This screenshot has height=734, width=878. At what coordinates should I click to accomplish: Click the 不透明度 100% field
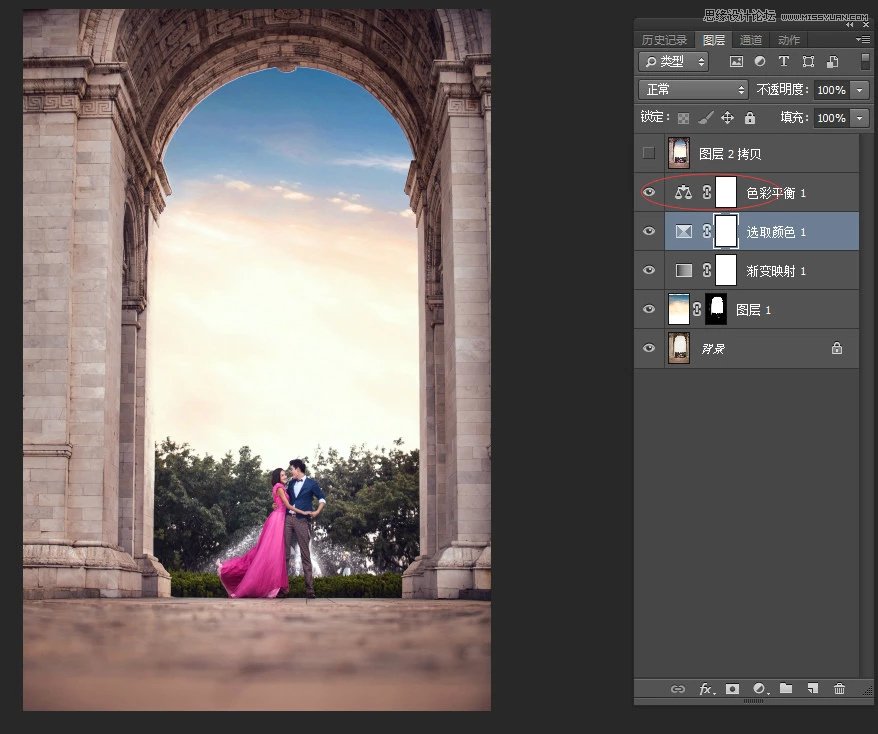click(x=832, y=90)
